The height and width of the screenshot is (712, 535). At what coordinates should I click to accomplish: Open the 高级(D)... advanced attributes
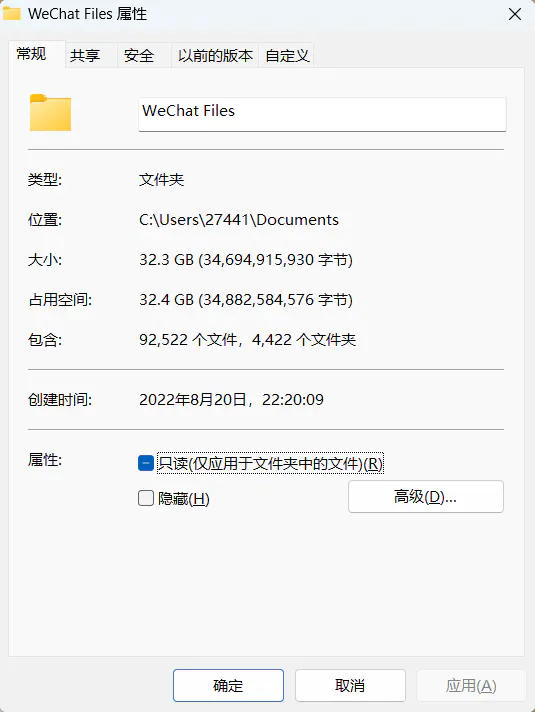(x=426, y=496)
